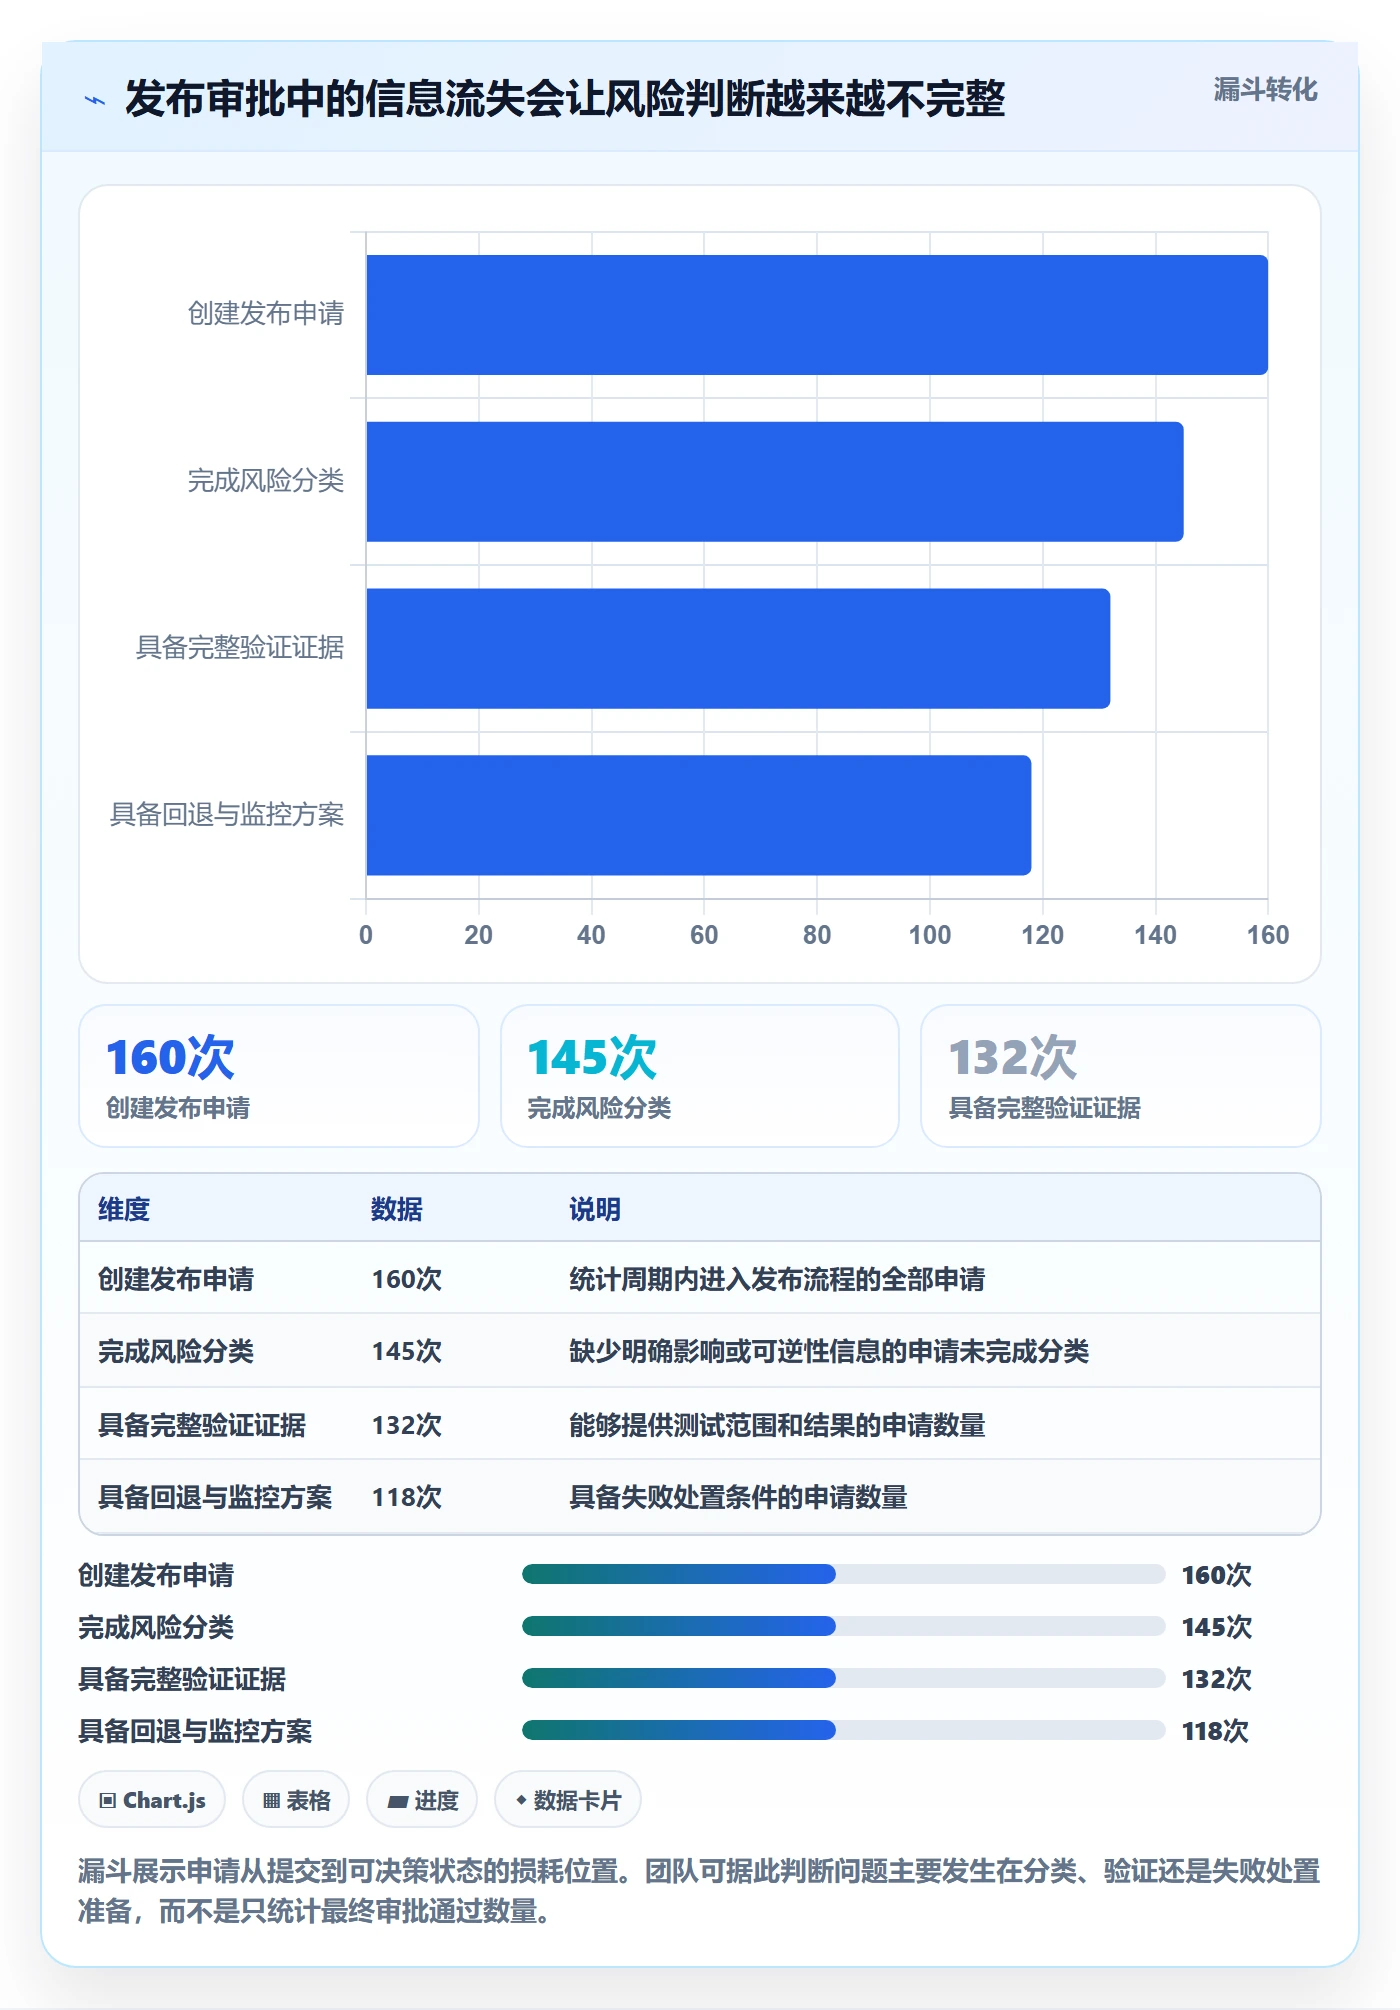Click the page title 发布审批中的信息流失会让风险判断越来越不完整

(x=565, y=99)
